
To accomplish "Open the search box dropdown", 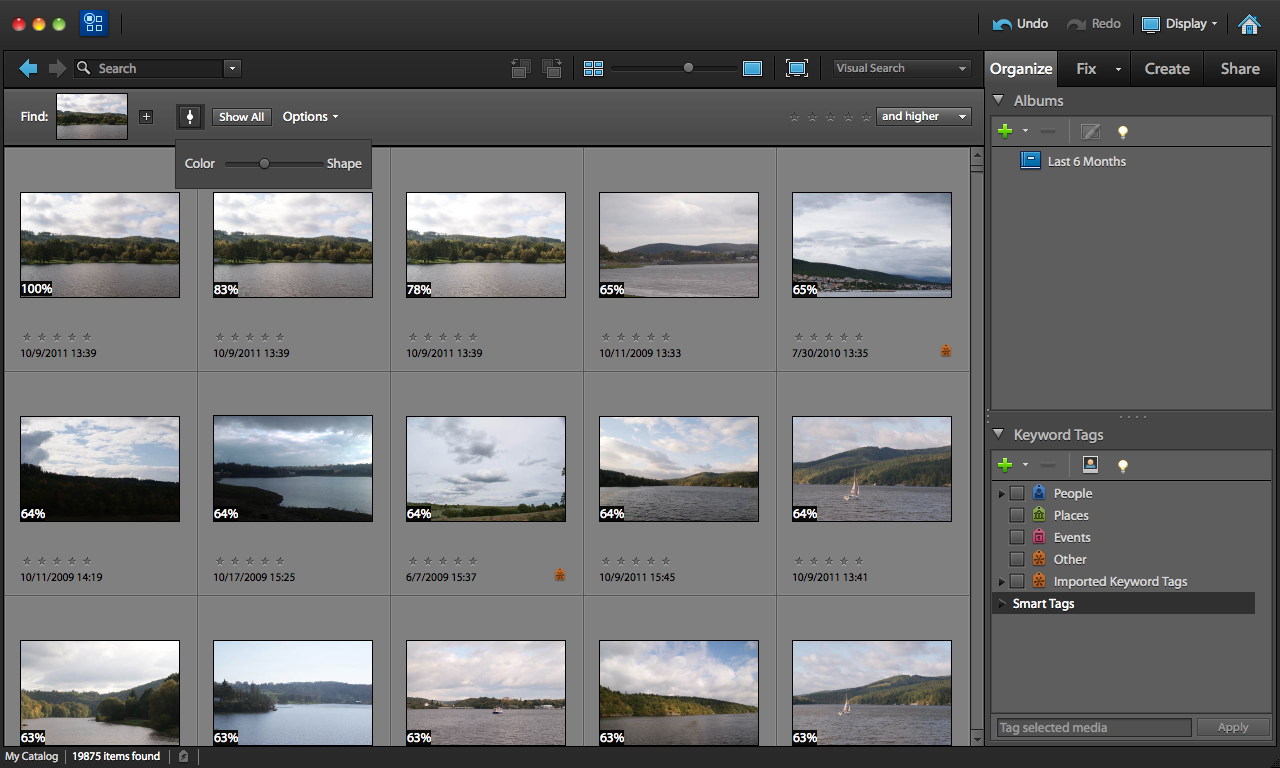I will (x=232, y=68).
